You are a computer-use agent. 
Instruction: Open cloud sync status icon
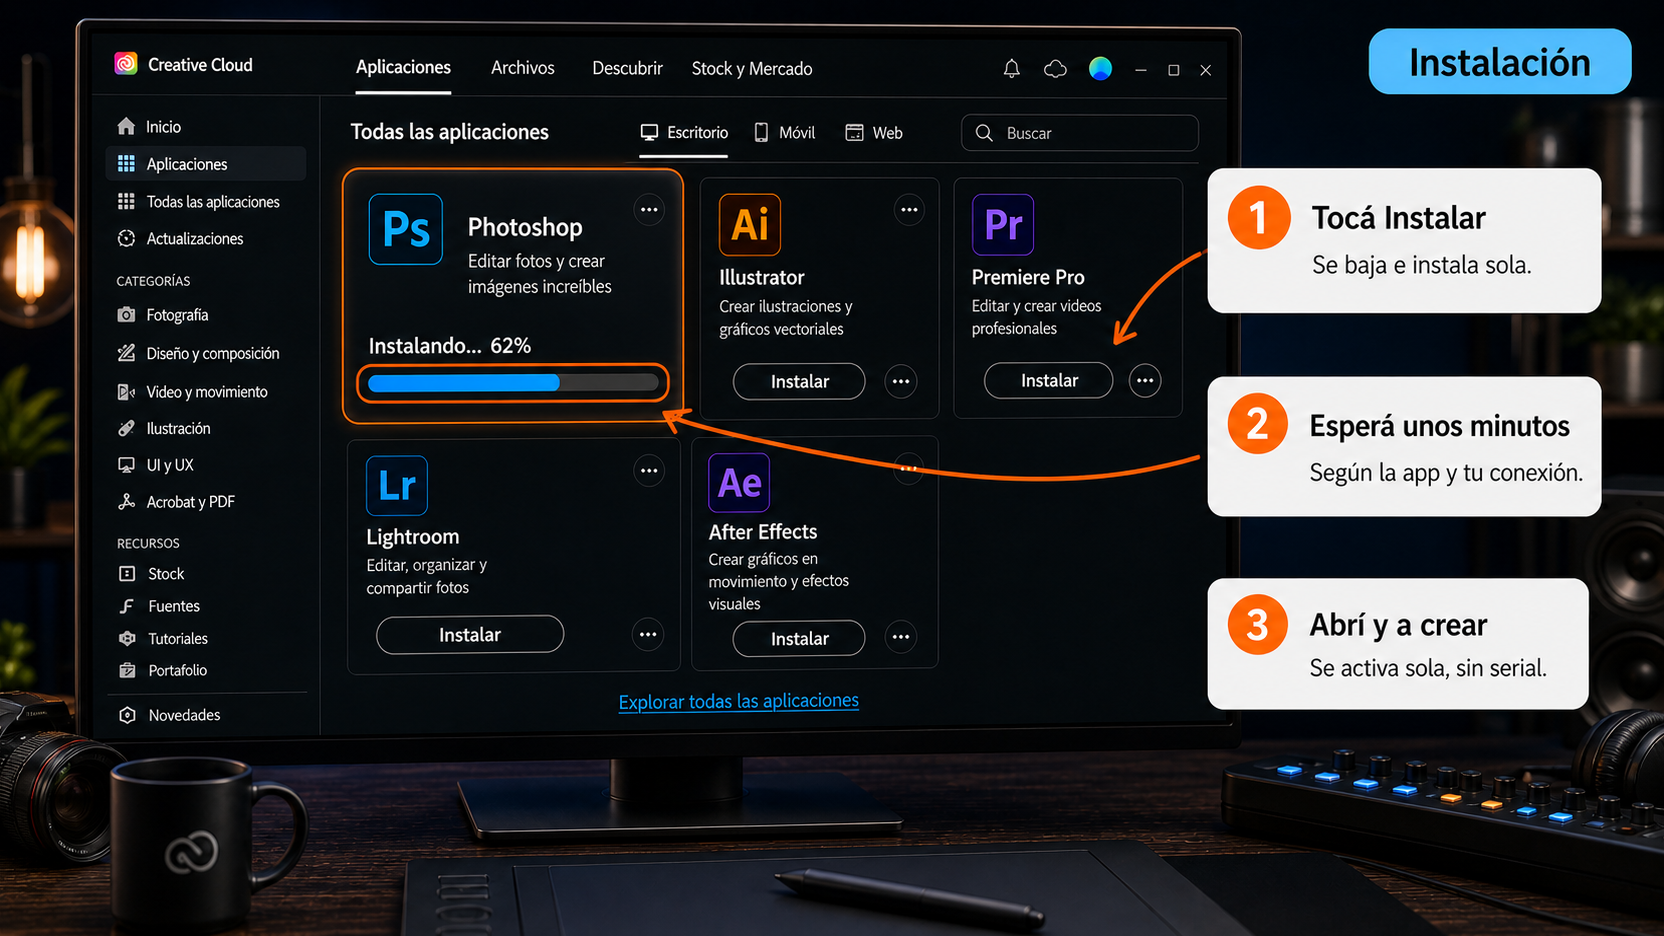tap(1055, 69)
